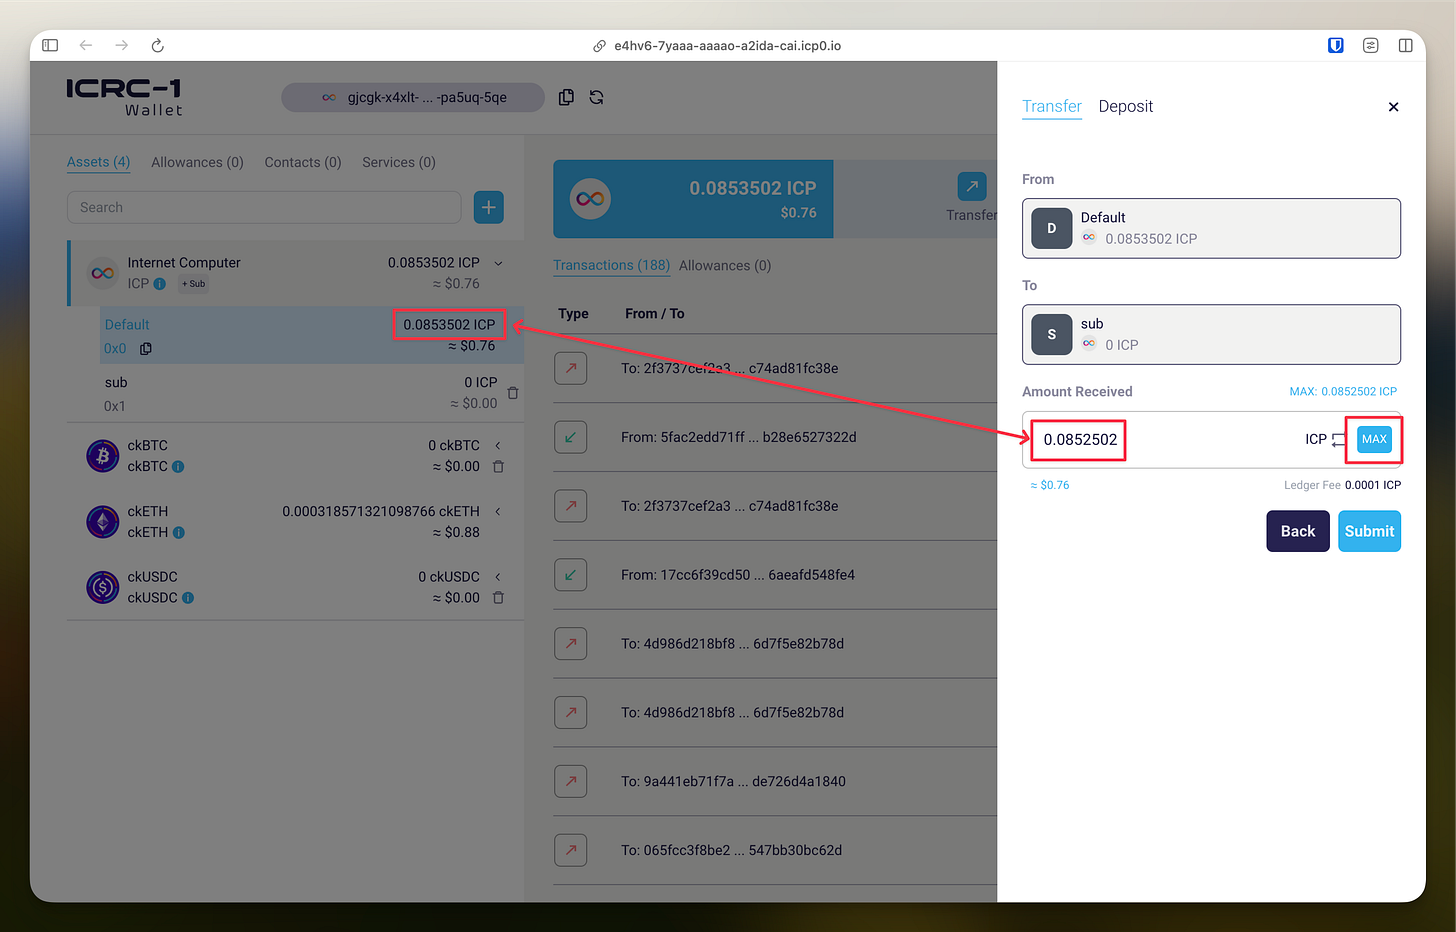
Task: Open the Contacts (0) tab
Action: tap(303, 162)
